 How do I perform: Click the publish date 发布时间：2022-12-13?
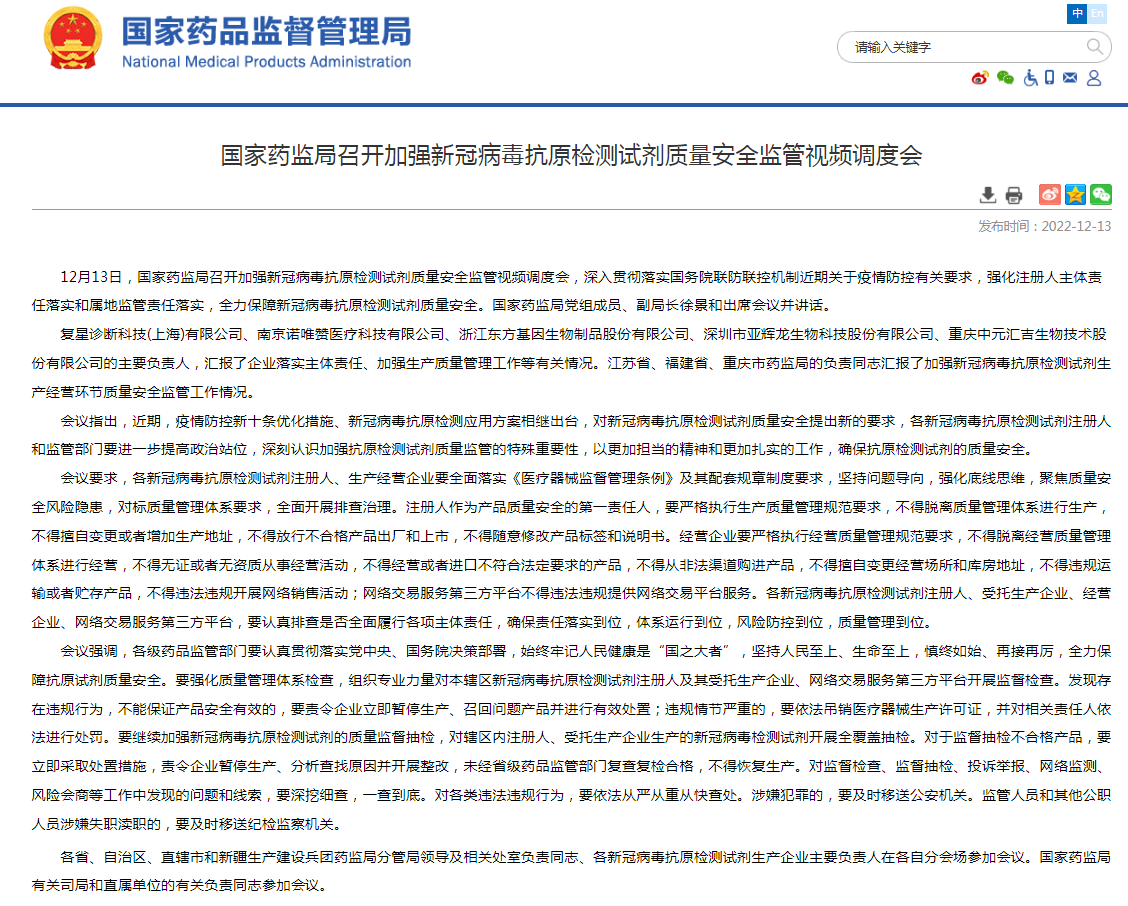coord(1045,226)
